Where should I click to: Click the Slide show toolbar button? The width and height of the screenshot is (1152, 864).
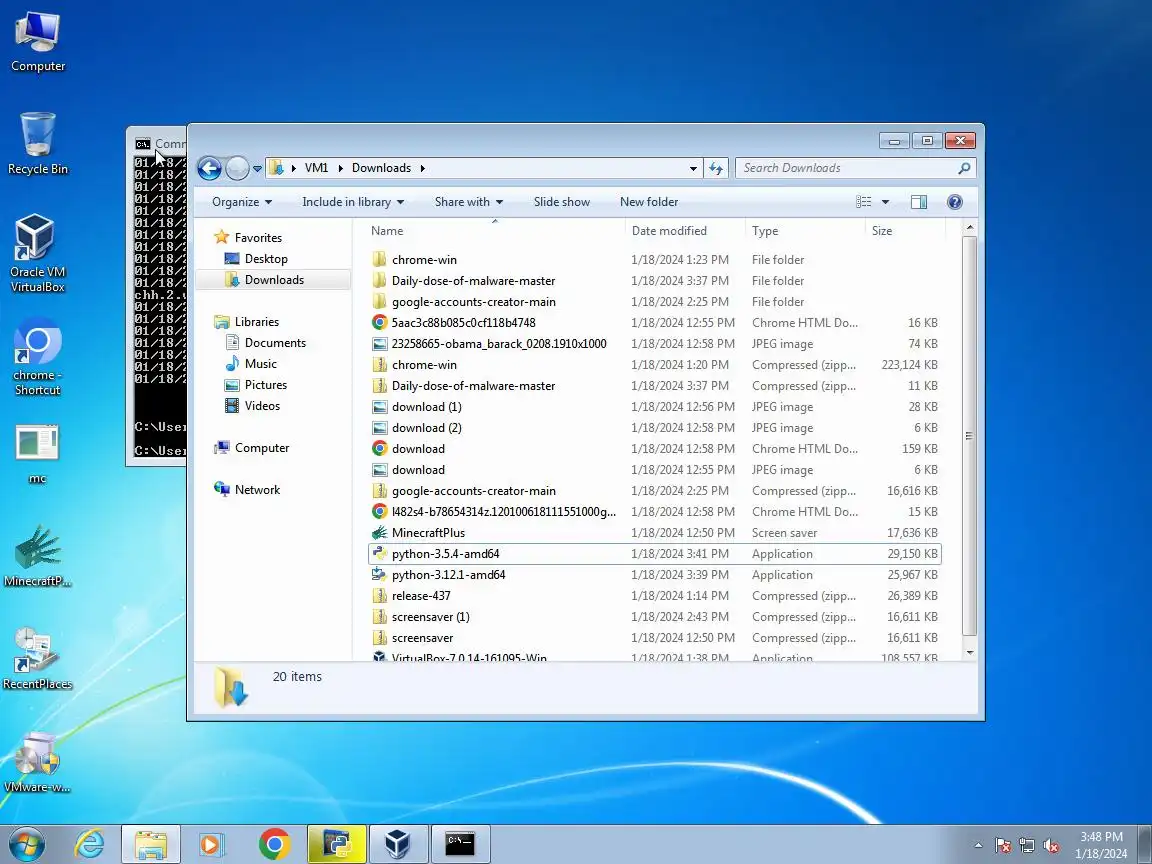click(561, 202)
